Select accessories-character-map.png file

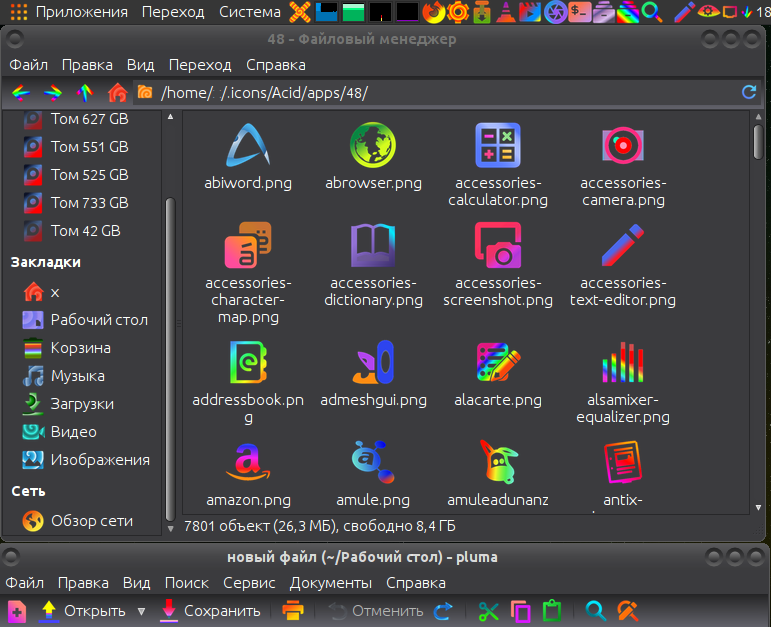point(248,273)
